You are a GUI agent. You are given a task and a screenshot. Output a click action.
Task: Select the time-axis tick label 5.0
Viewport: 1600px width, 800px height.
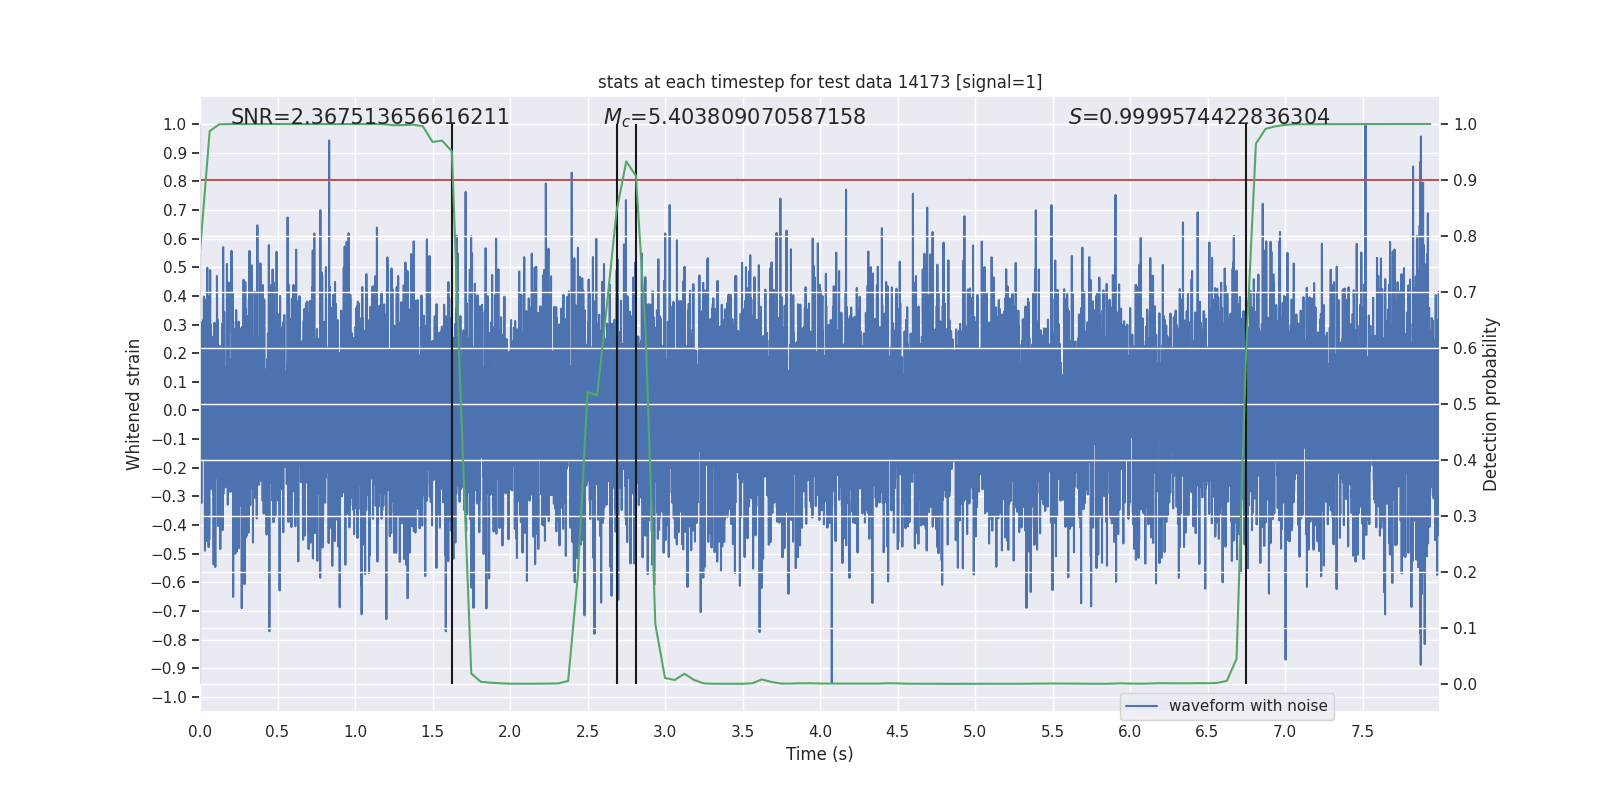[x=975, y=732]
